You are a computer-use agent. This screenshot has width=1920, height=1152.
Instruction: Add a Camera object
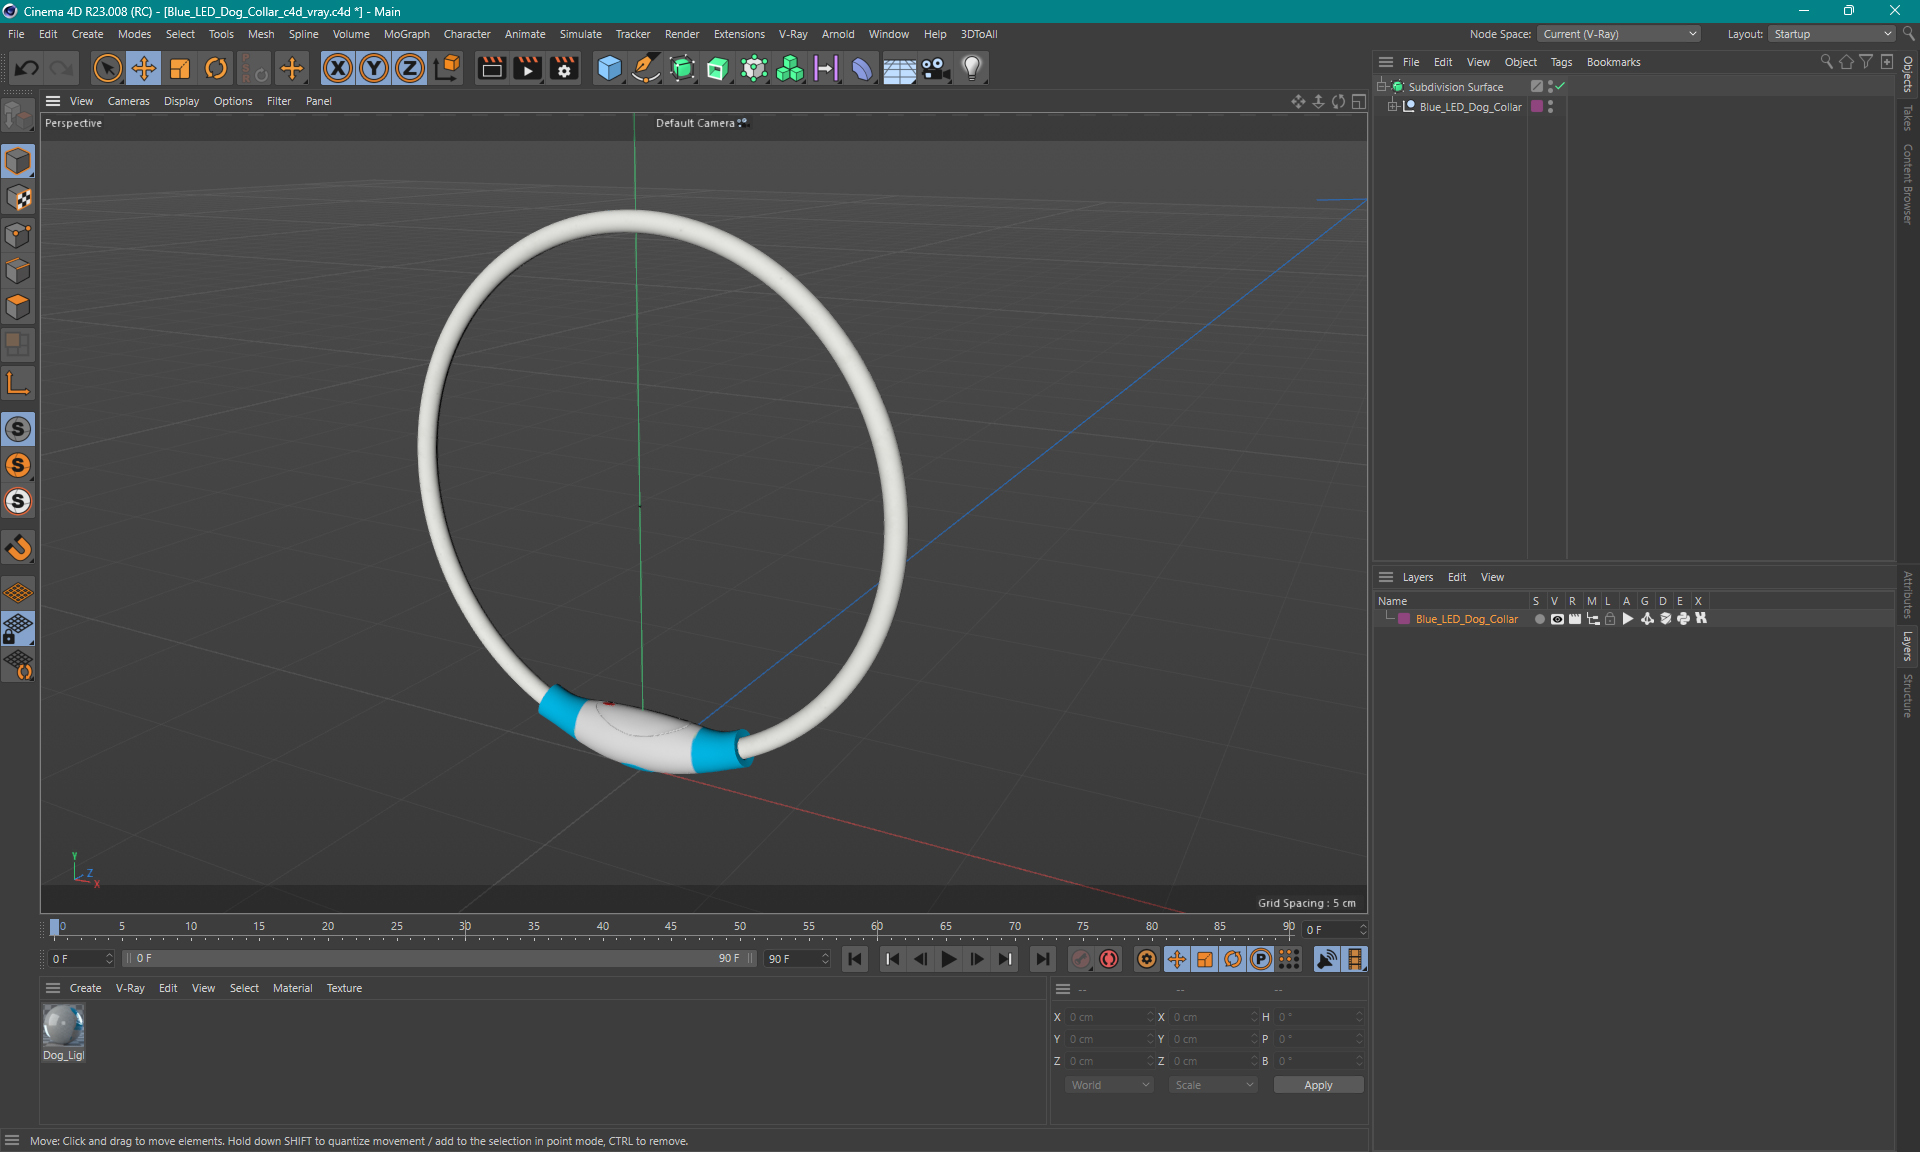[935, 68]
